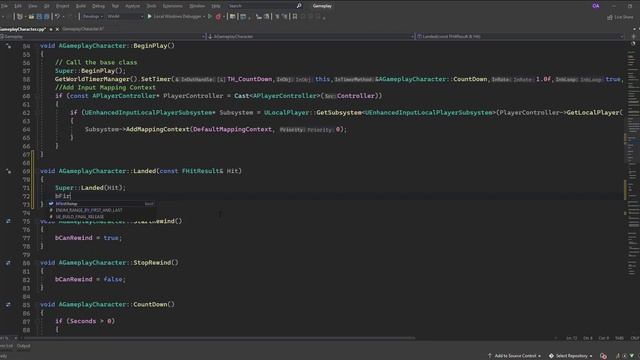The height and width of the screenshot is (360, 640).
Task: Click the Open File toolbar icon
Action: (x=31, y=17)
